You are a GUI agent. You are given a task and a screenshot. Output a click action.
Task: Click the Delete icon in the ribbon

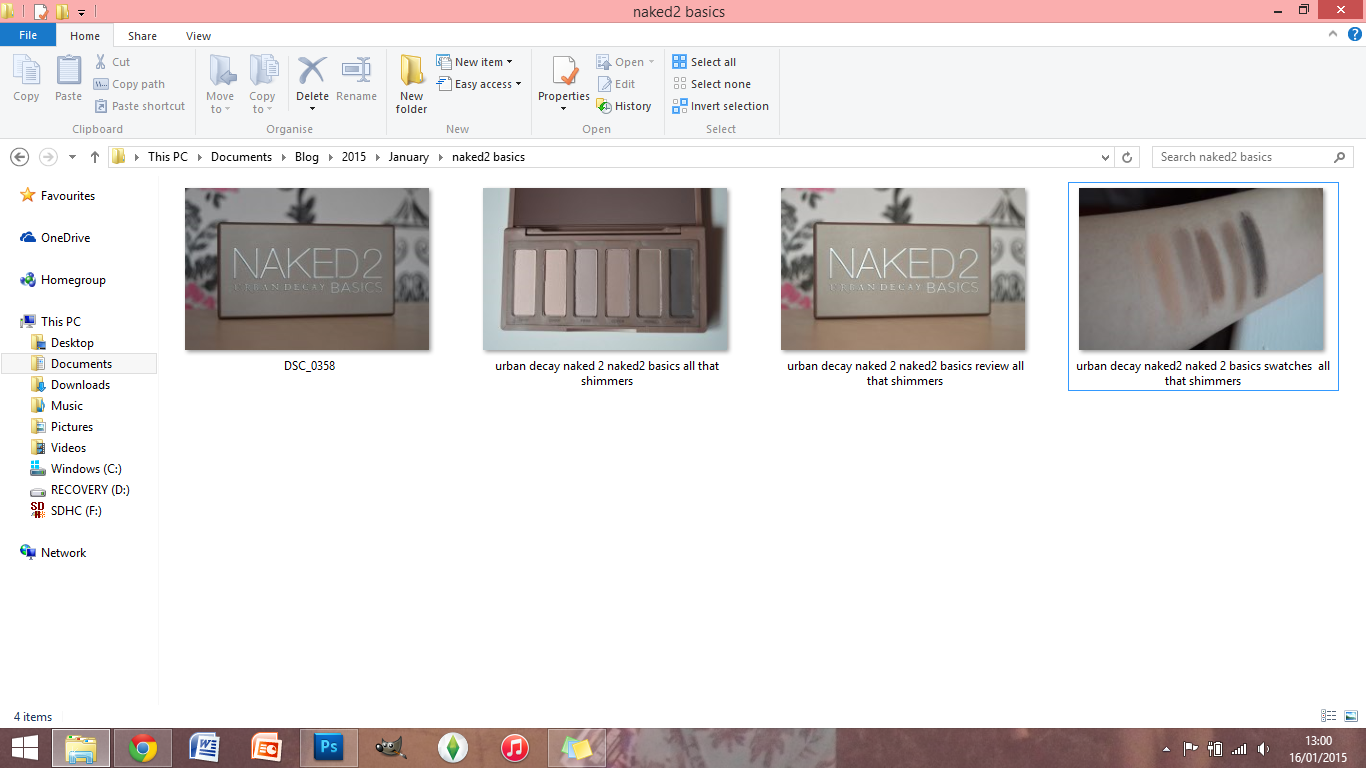(x=312, y=71)
